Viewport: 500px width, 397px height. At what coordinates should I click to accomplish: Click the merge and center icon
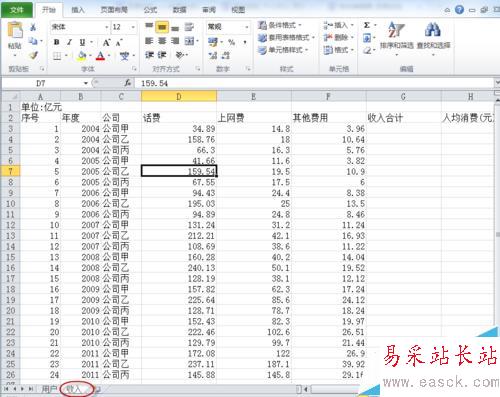point(189,41)
